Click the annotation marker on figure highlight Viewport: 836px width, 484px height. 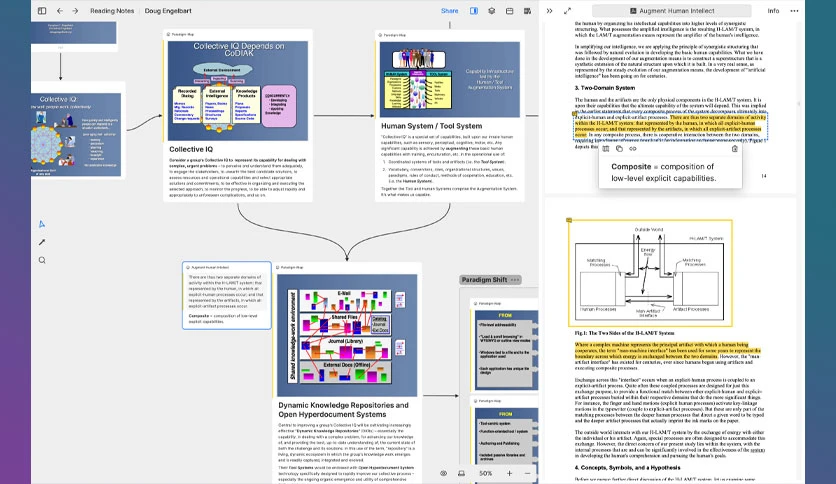click(569, 220)
